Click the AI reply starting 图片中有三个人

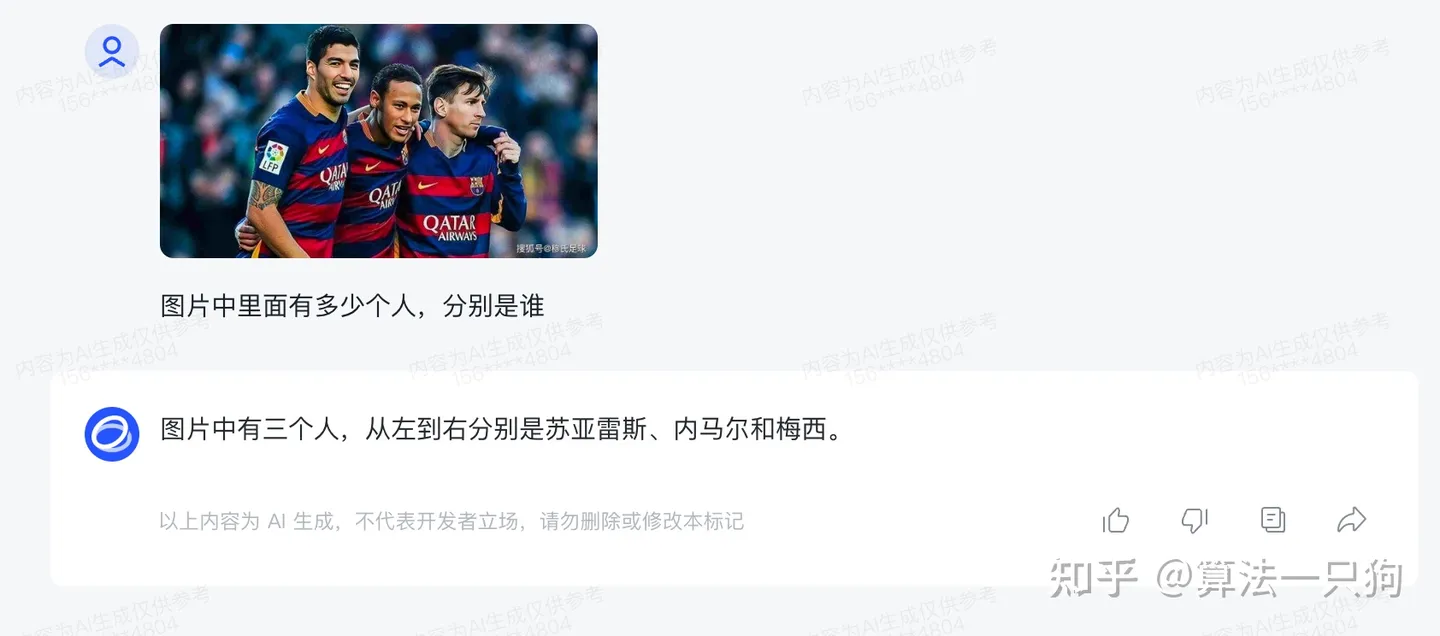coord(502,431)
